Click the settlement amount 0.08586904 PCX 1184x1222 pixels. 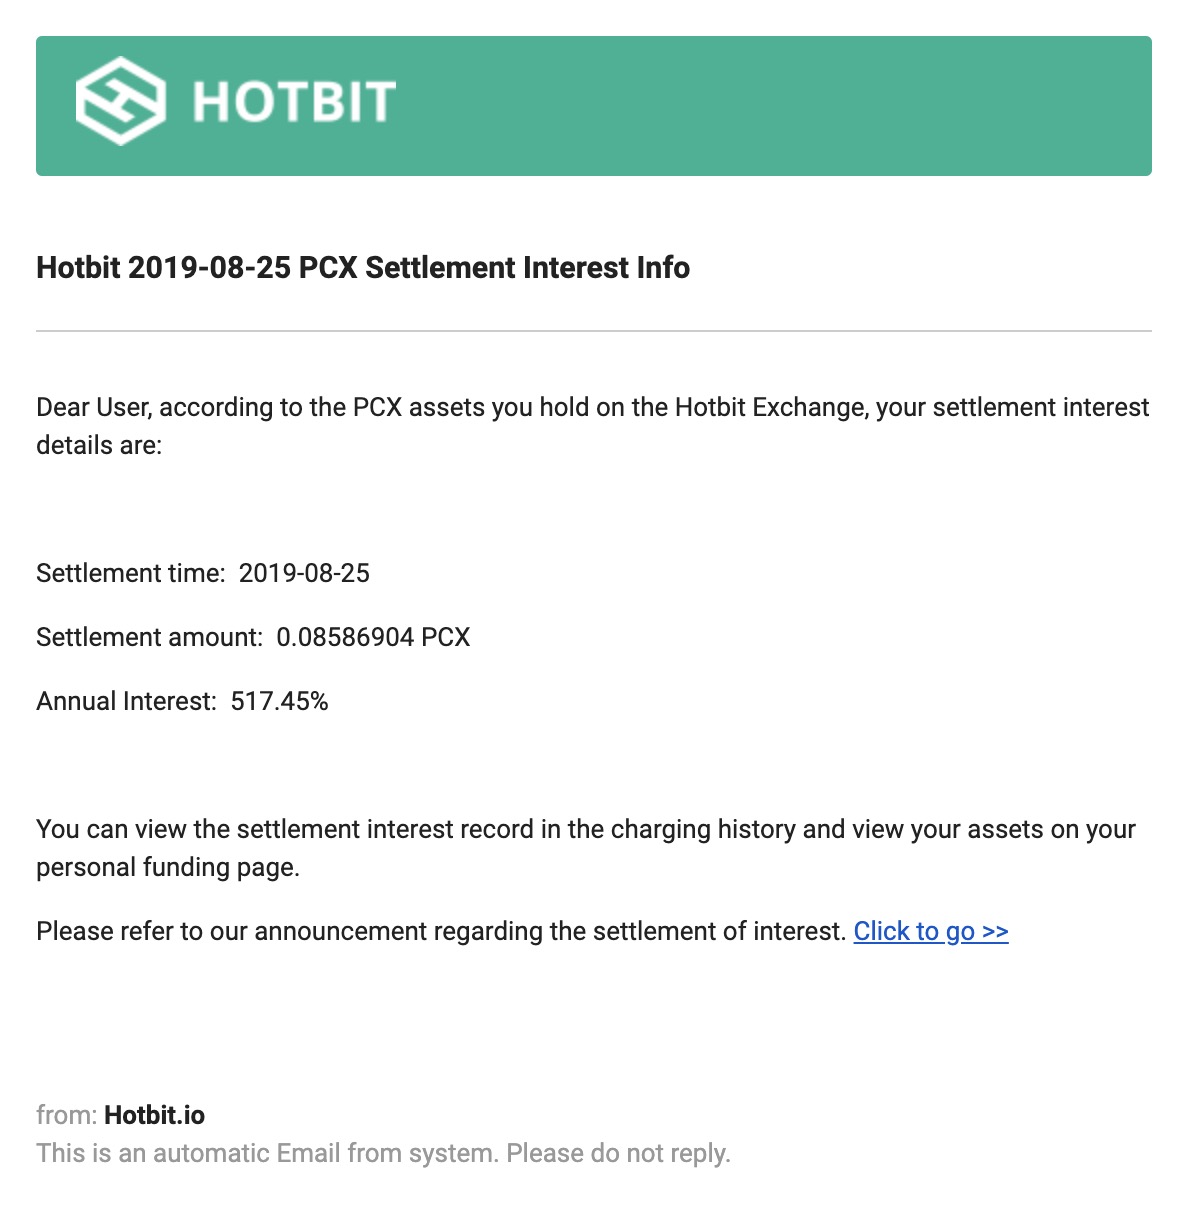[x=373, y=637]
